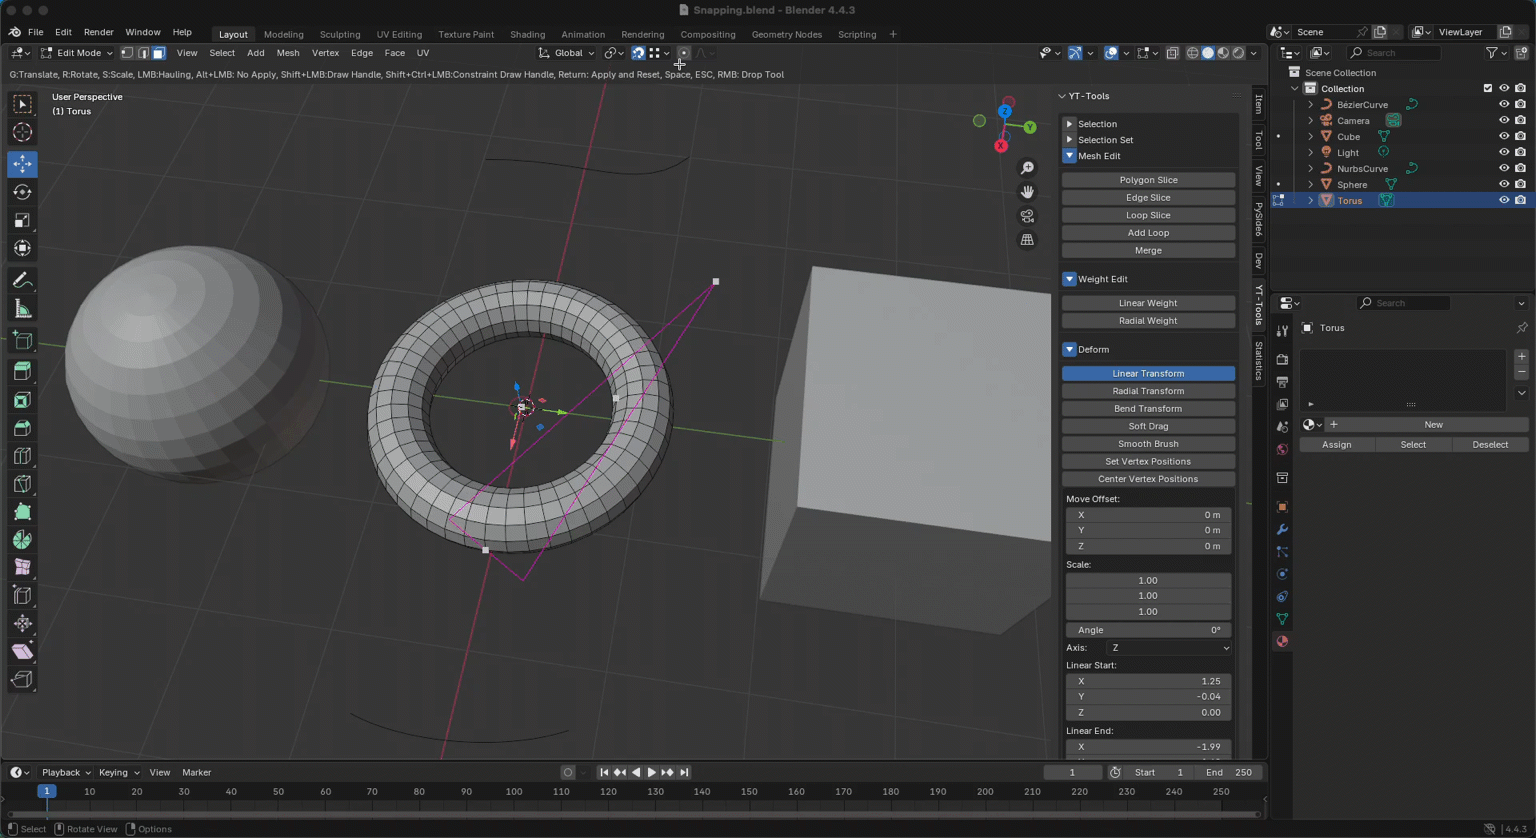Screen dimensions: 1536x838
Task: Select the Transform tool
Action: pyautogui.click(x=22, y=248)
